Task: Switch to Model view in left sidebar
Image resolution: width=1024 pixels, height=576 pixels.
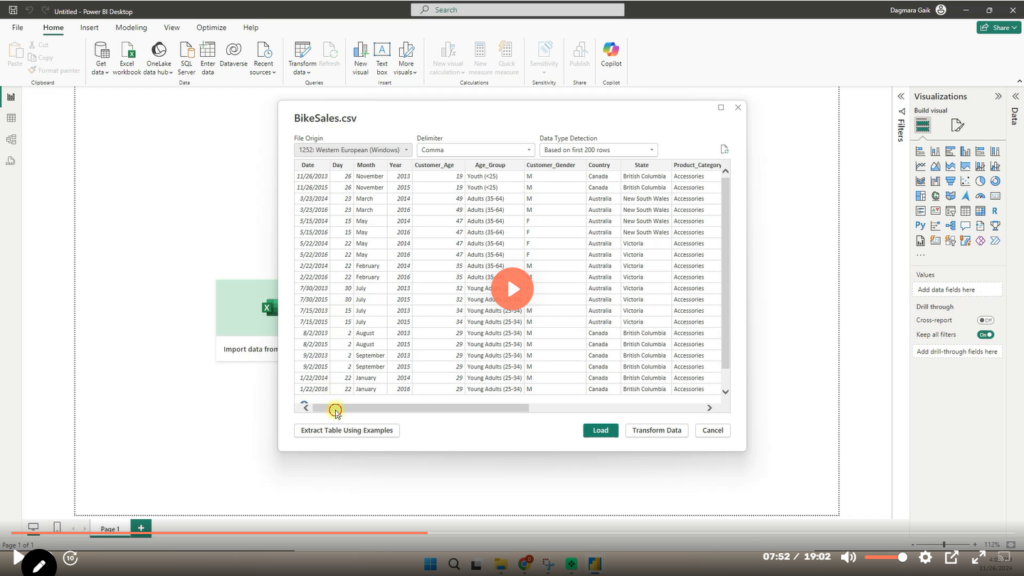Action: pyautogui.click(x=11, y=140)
